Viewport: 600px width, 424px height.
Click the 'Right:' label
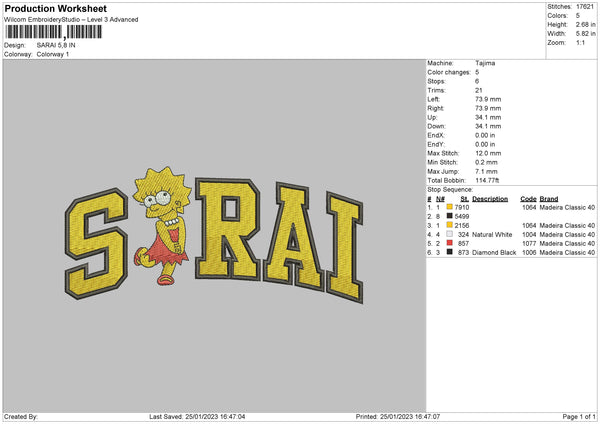[x=435, y=108]
